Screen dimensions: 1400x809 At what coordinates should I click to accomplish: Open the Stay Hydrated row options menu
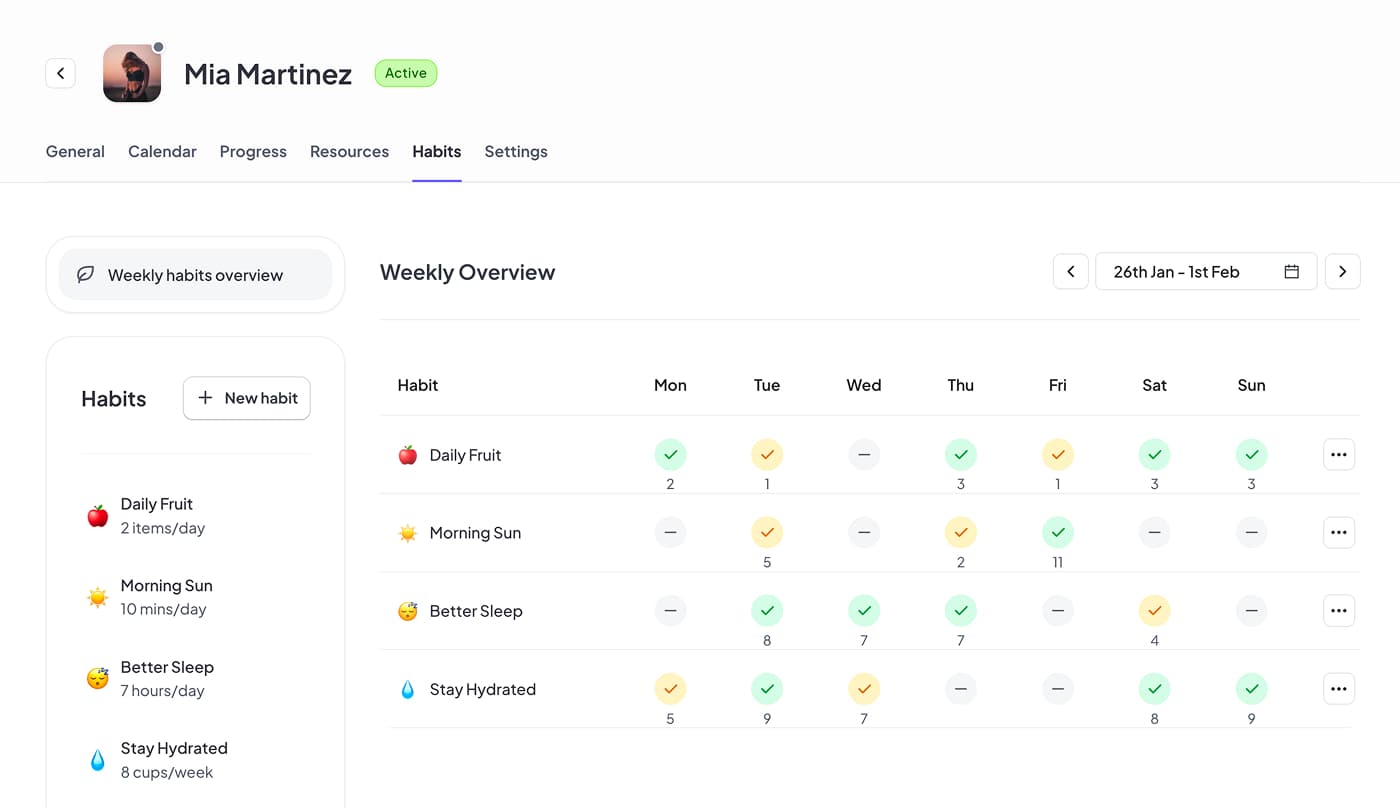click(1339, 688)
